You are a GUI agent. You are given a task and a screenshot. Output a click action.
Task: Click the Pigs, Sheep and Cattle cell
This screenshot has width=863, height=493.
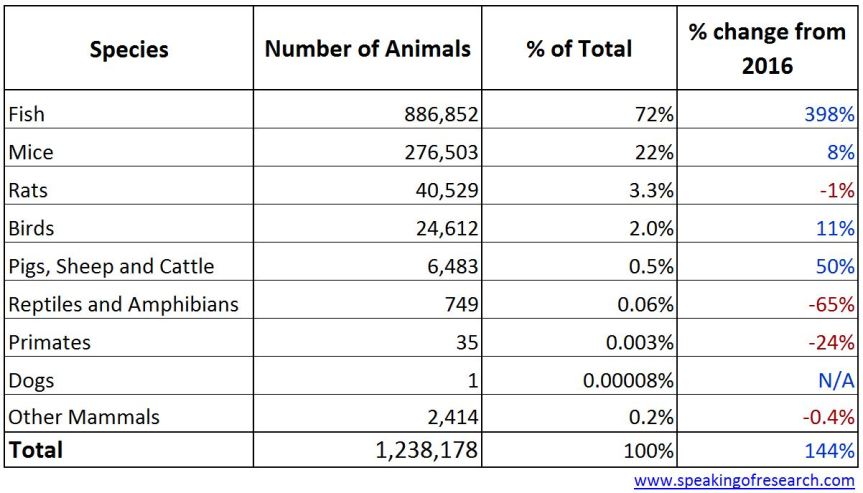tap(111, 266)
